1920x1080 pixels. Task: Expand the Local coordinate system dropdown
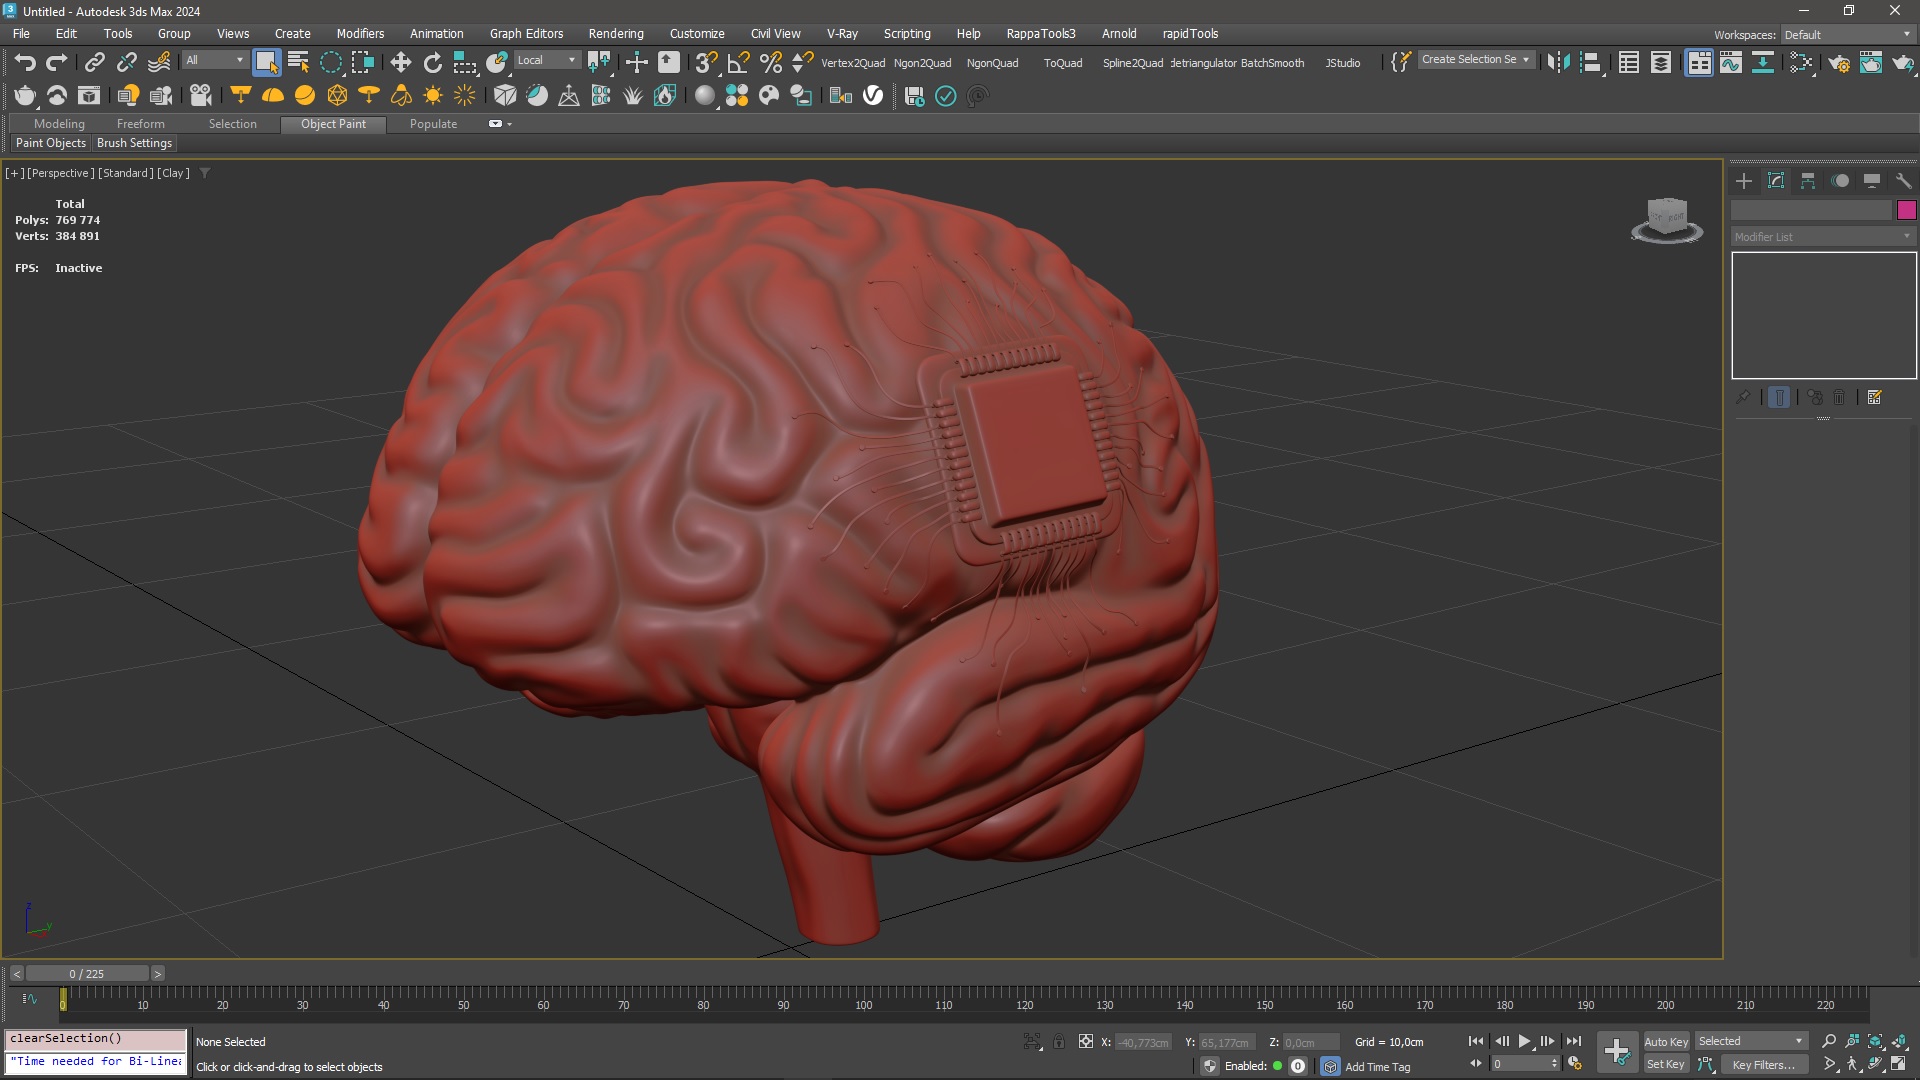click(x=546, y=60)
